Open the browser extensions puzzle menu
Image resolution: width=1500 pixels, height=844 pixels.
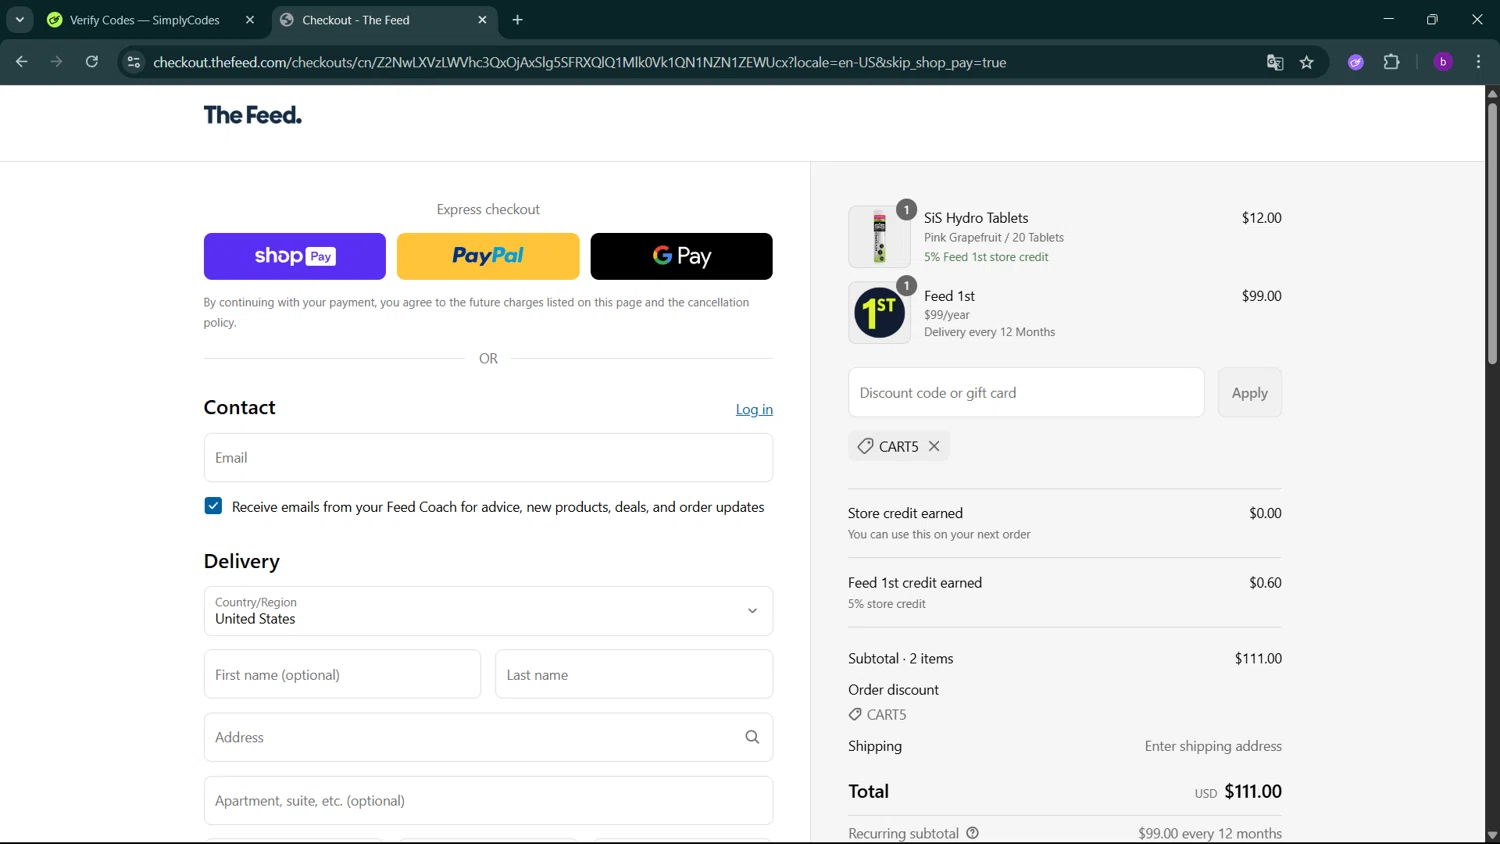click(1392, 62)
